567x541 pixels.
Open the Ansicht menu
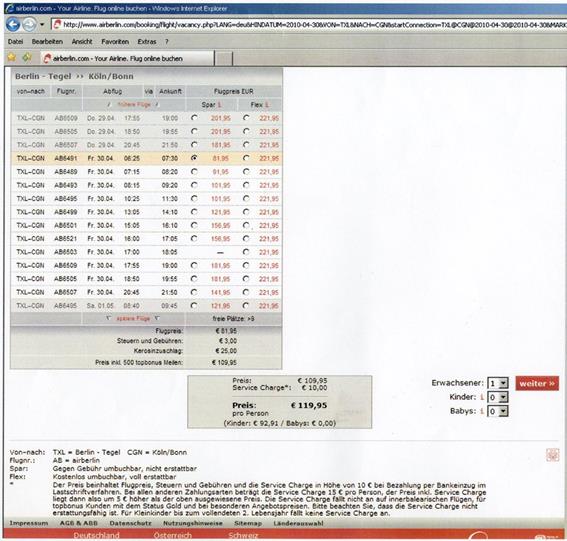(x=82, y=42)
